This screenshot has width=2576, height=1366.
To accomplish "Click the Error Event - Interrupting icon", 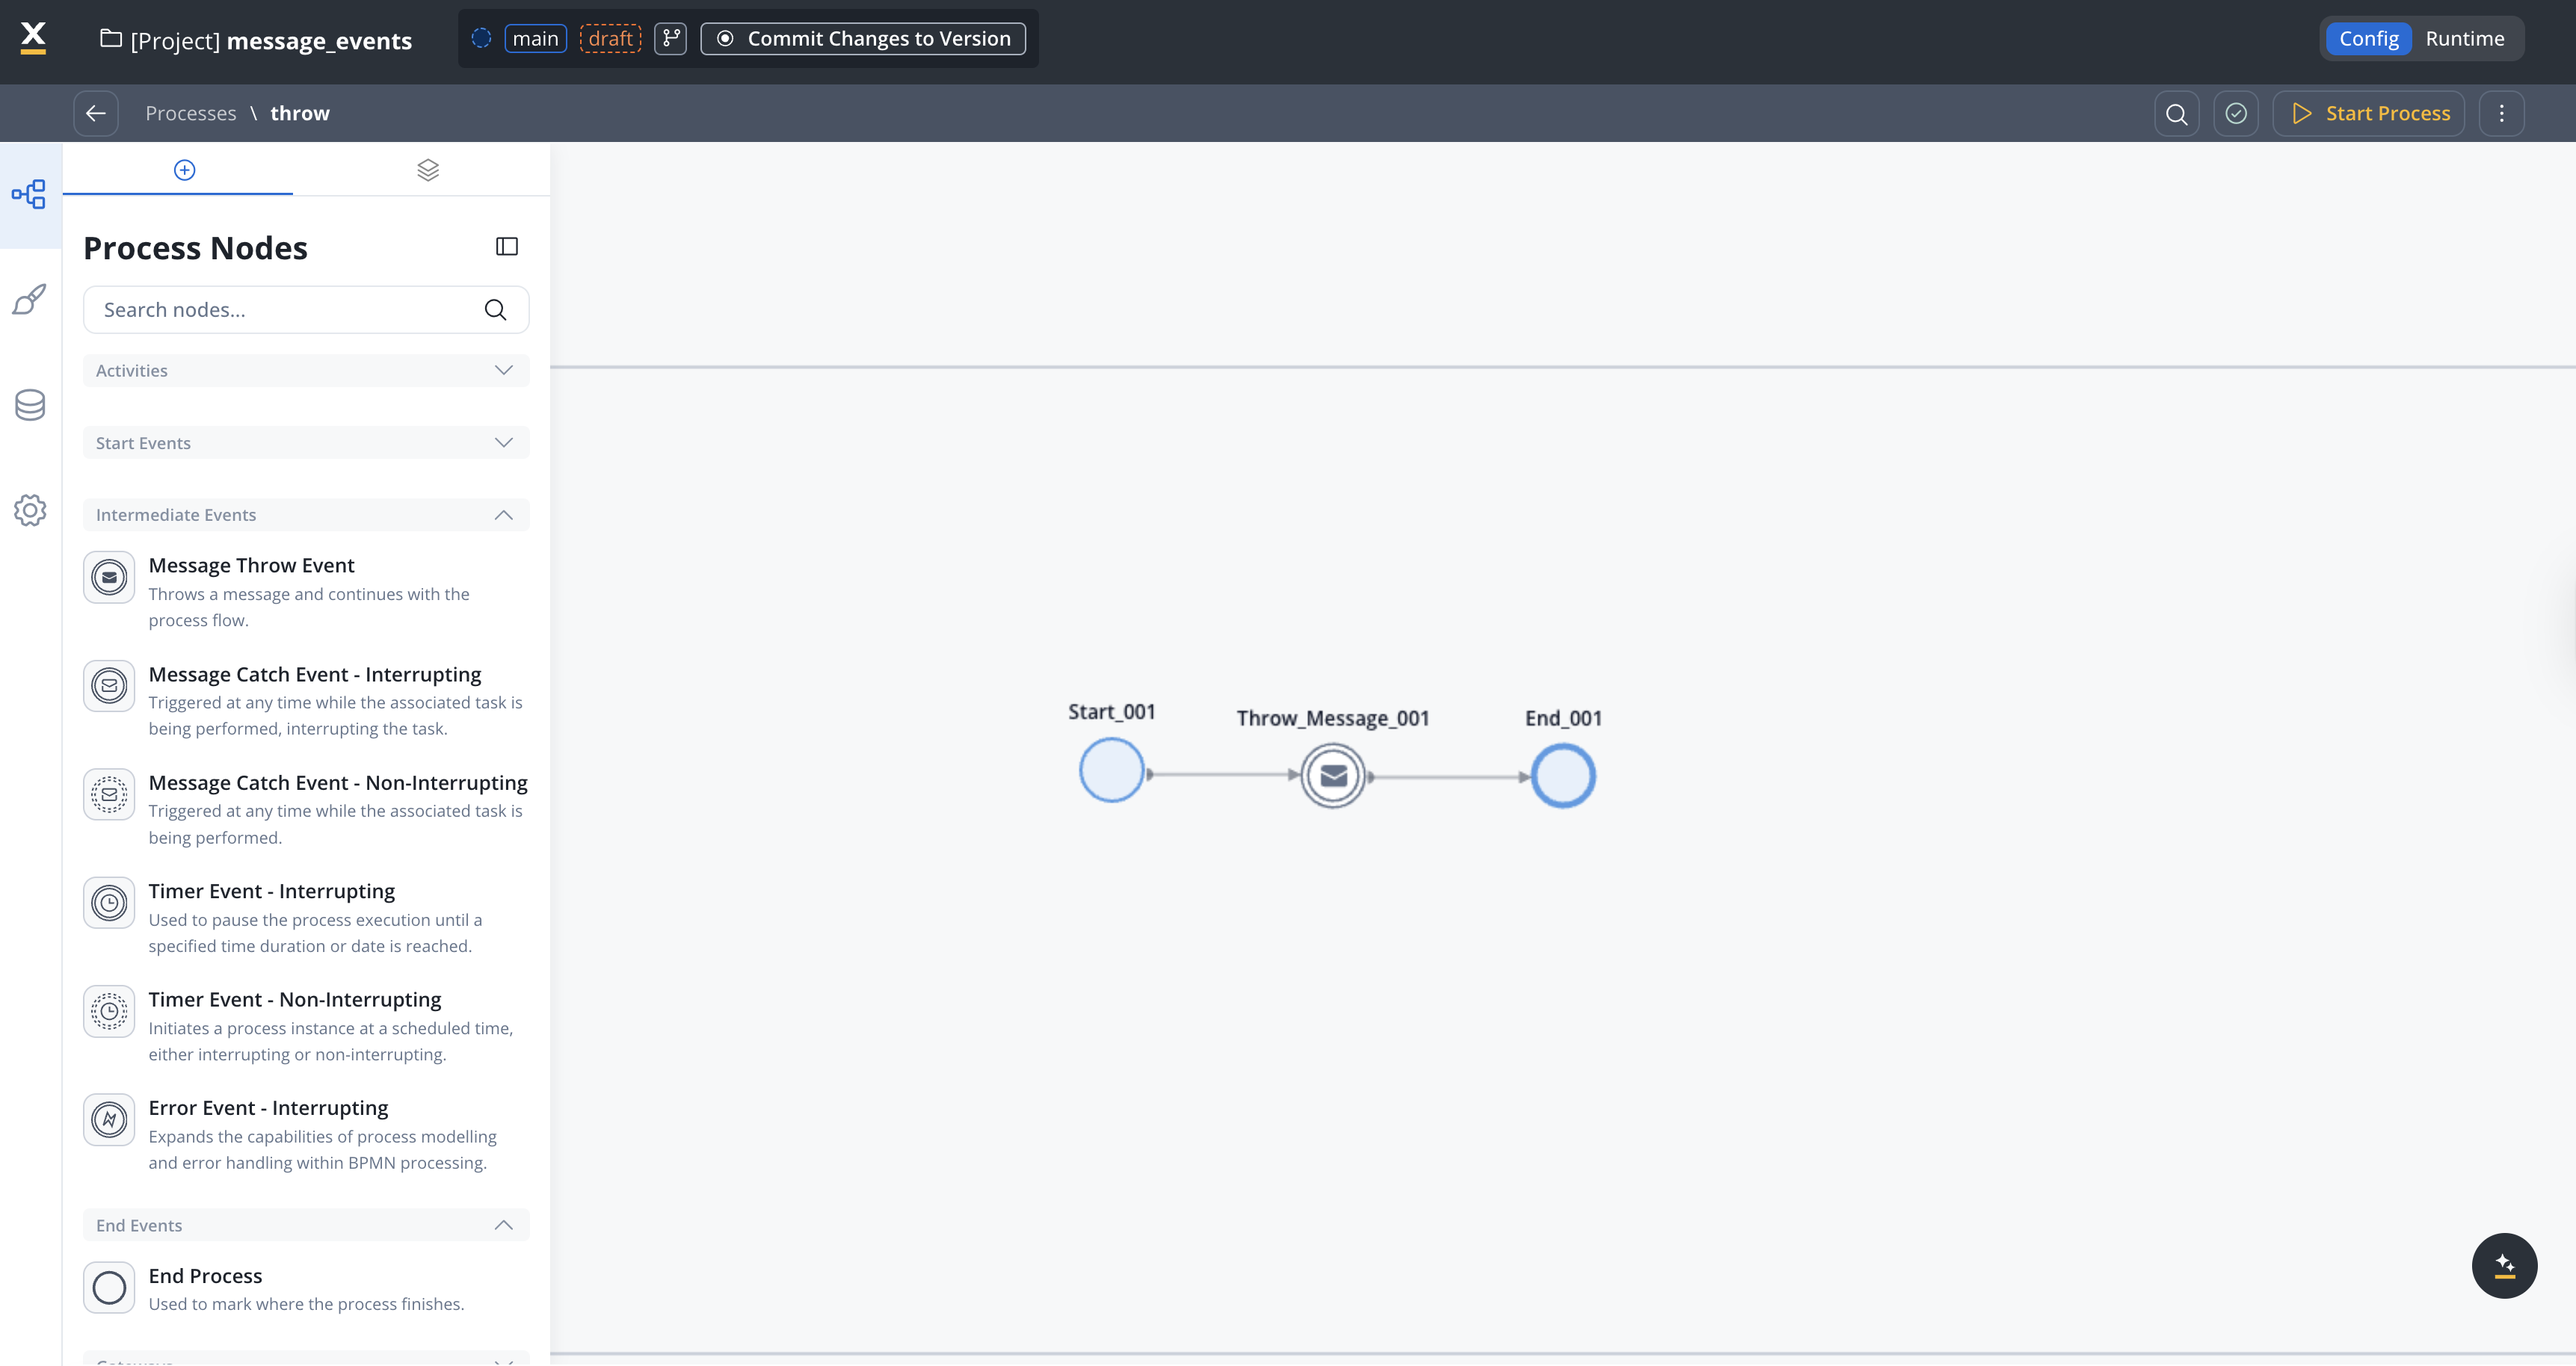I will coord(109,1119).
